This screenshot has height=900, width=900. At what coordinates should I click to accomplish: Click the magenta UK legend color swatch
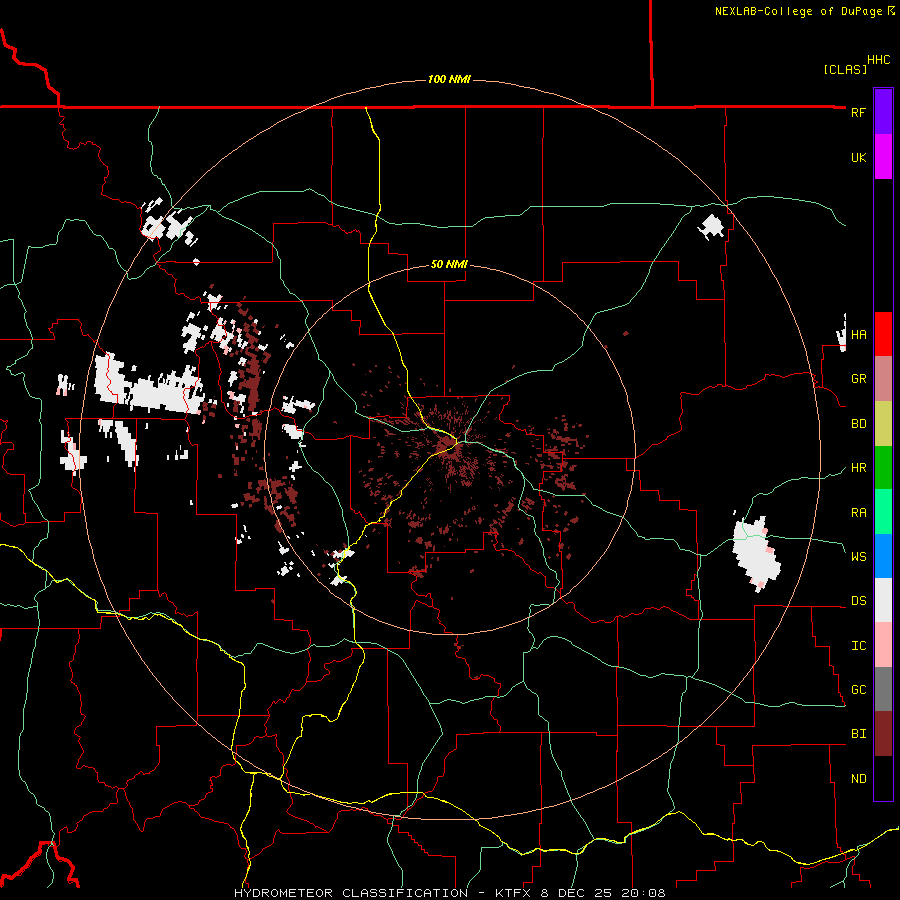883,156
